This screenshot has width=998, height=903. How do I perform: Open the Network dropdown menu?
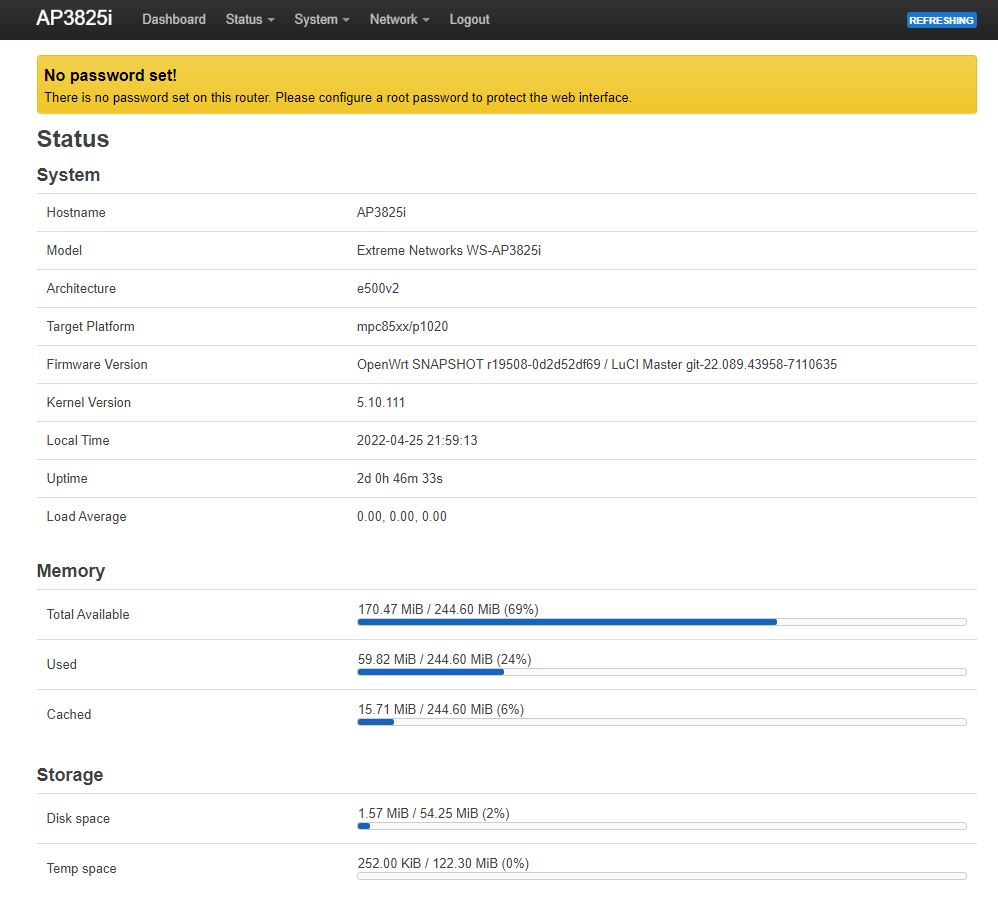click(x=399, y=19)
